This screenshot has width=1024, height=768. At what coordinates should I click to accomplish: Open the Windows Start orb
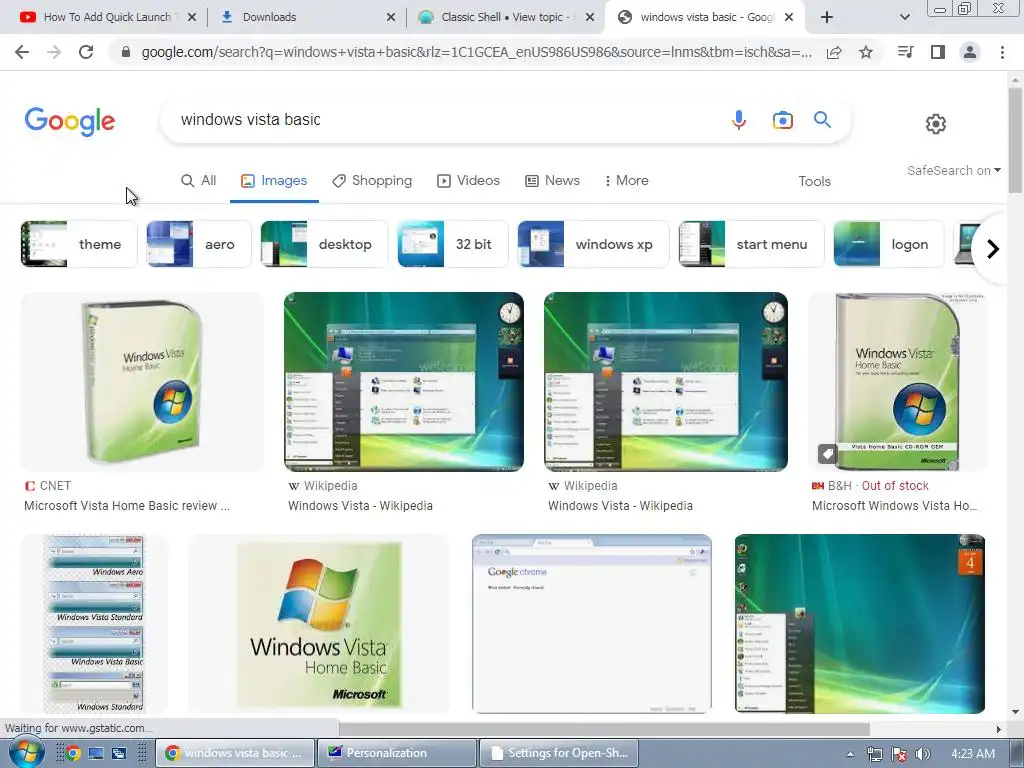(x=26, y=752)
